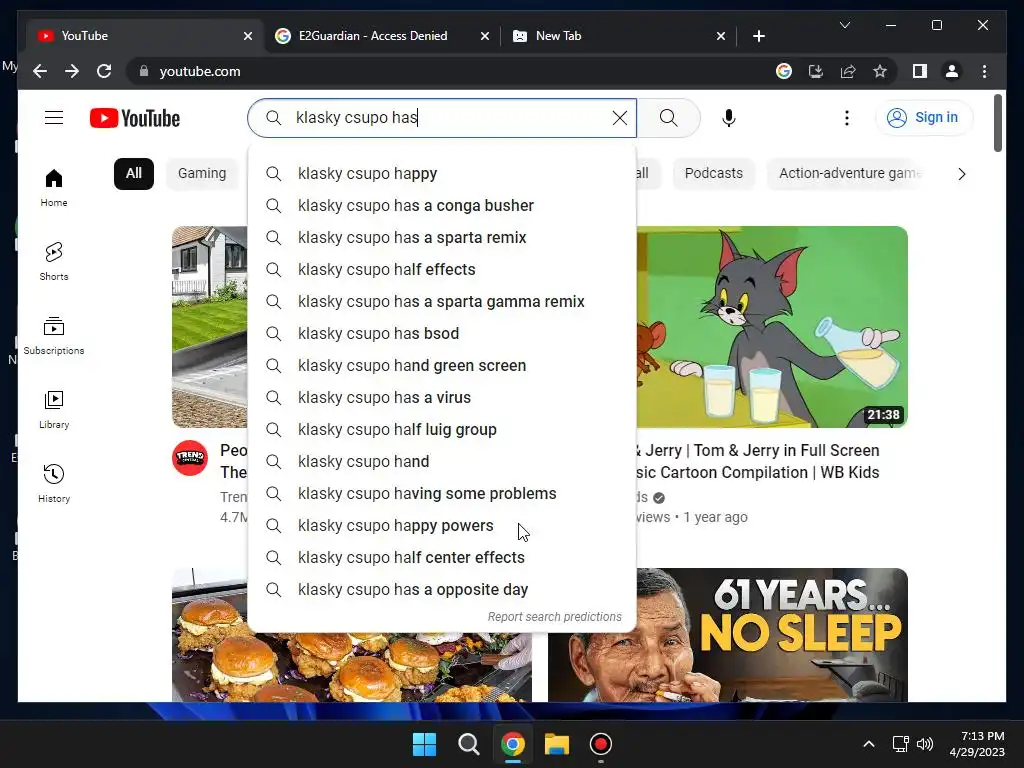The image size is (1024, 768).
Task: Choose suggestion 'klasky csupo happy powers'
Action: [x=441, y=526]
